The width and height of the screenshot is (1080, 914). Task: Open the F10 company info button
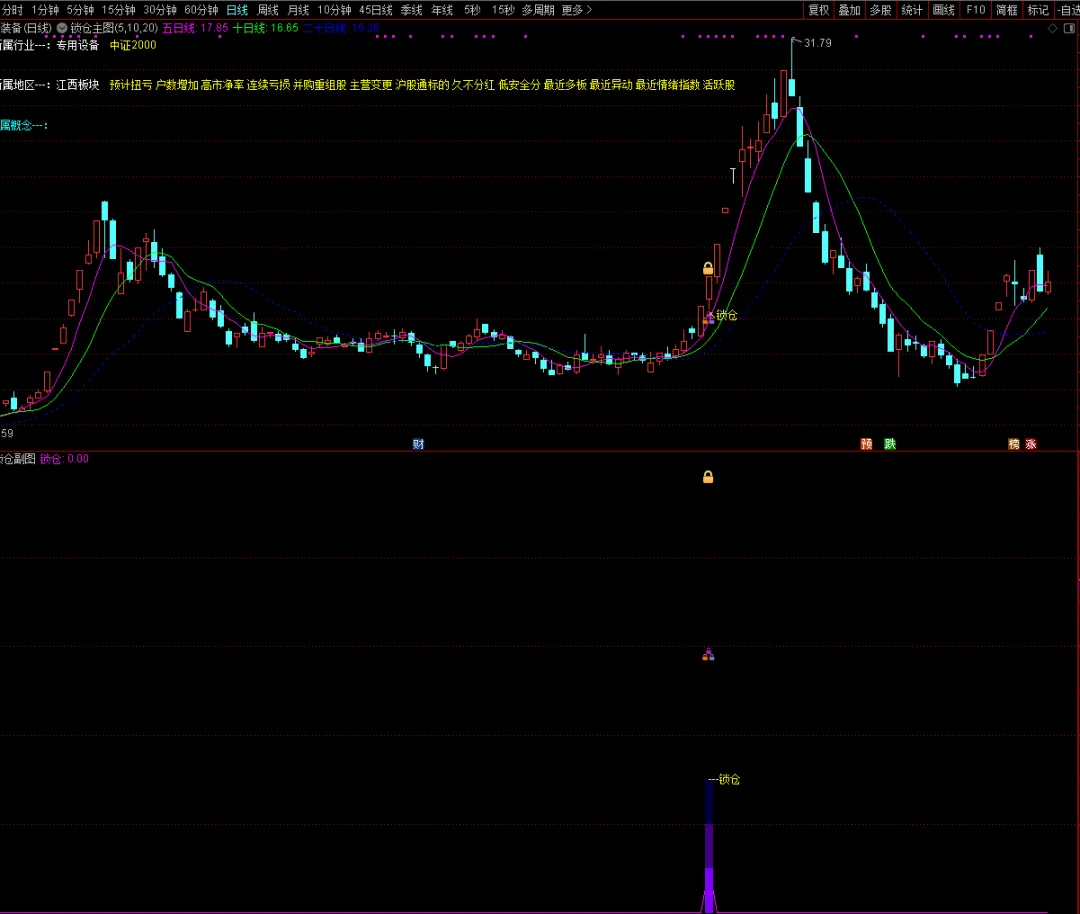[x=975, y=10]
